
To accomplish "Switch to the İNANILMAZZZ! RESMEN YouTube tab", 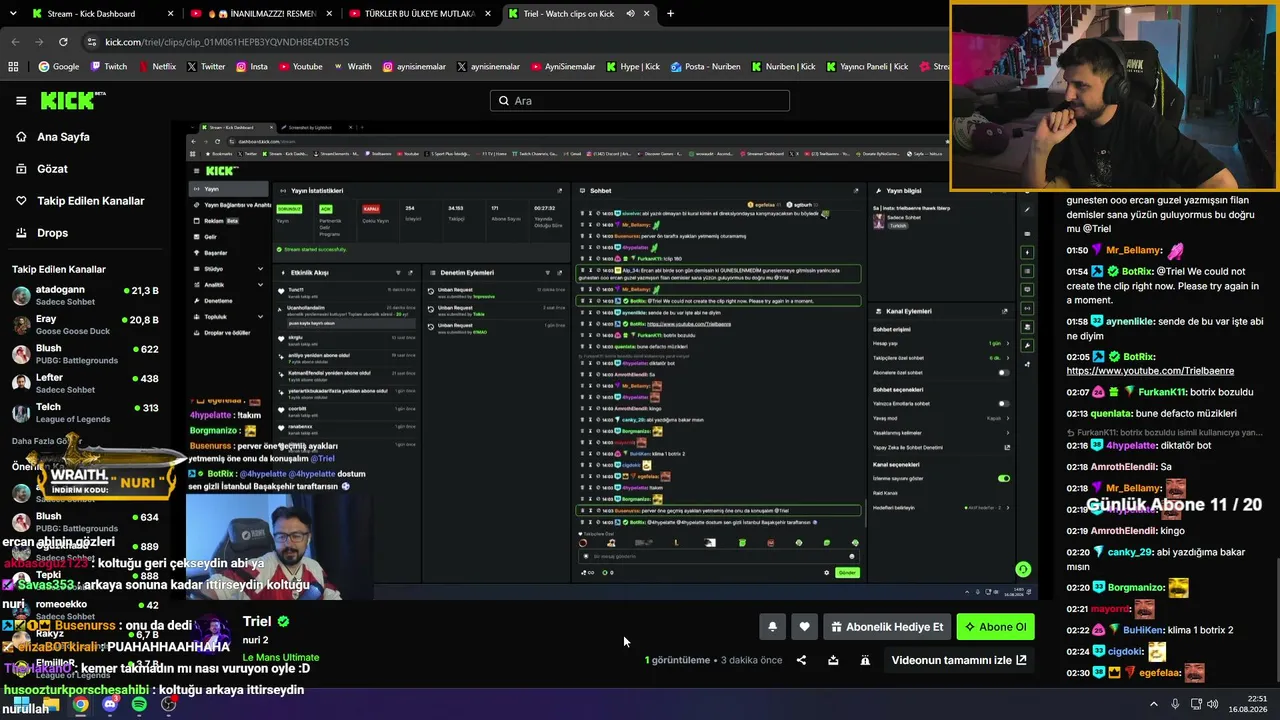I will (x=262, y=14).
